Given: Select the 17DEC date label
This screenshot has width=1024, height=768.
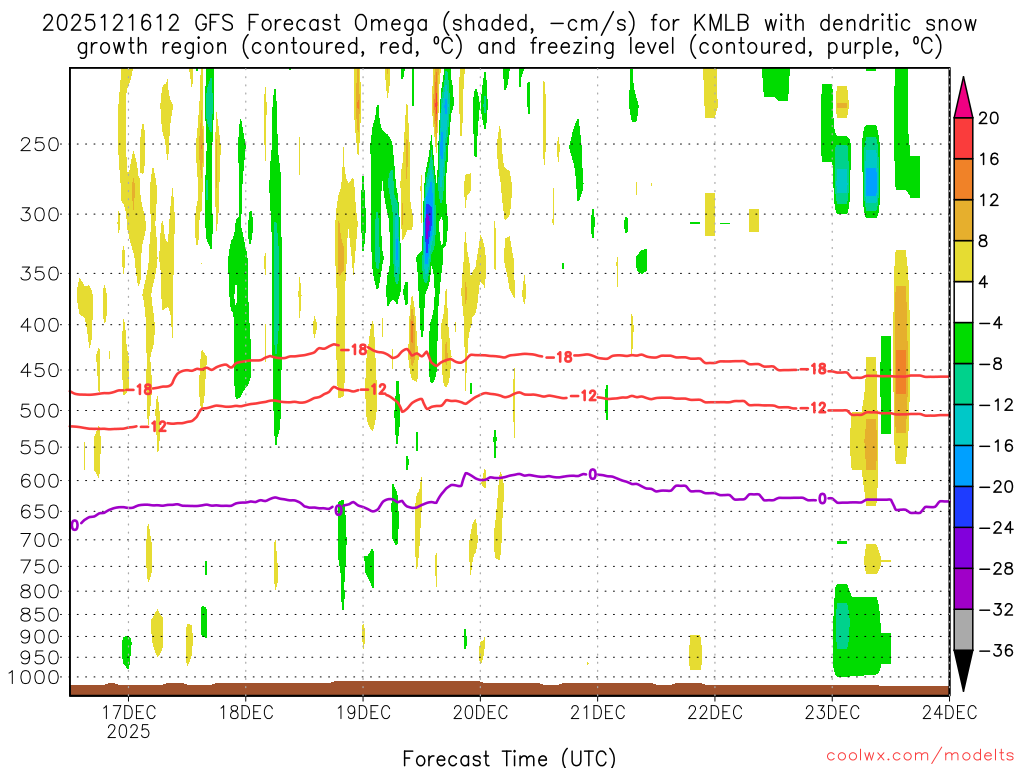Looking at the screenshot, I should tap(128, 711).
